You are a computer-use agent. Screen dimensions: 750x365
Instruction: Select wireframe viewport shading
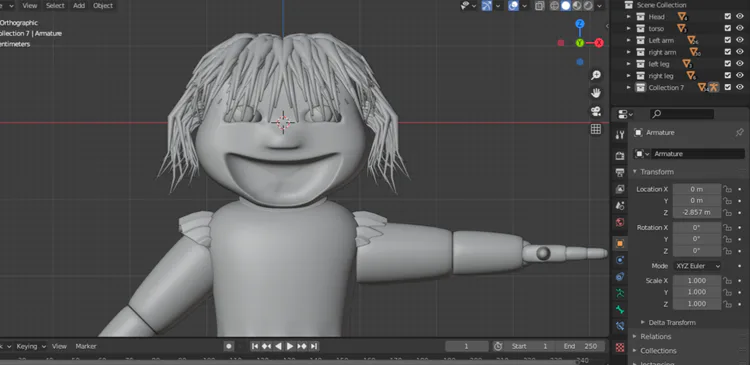554,6
